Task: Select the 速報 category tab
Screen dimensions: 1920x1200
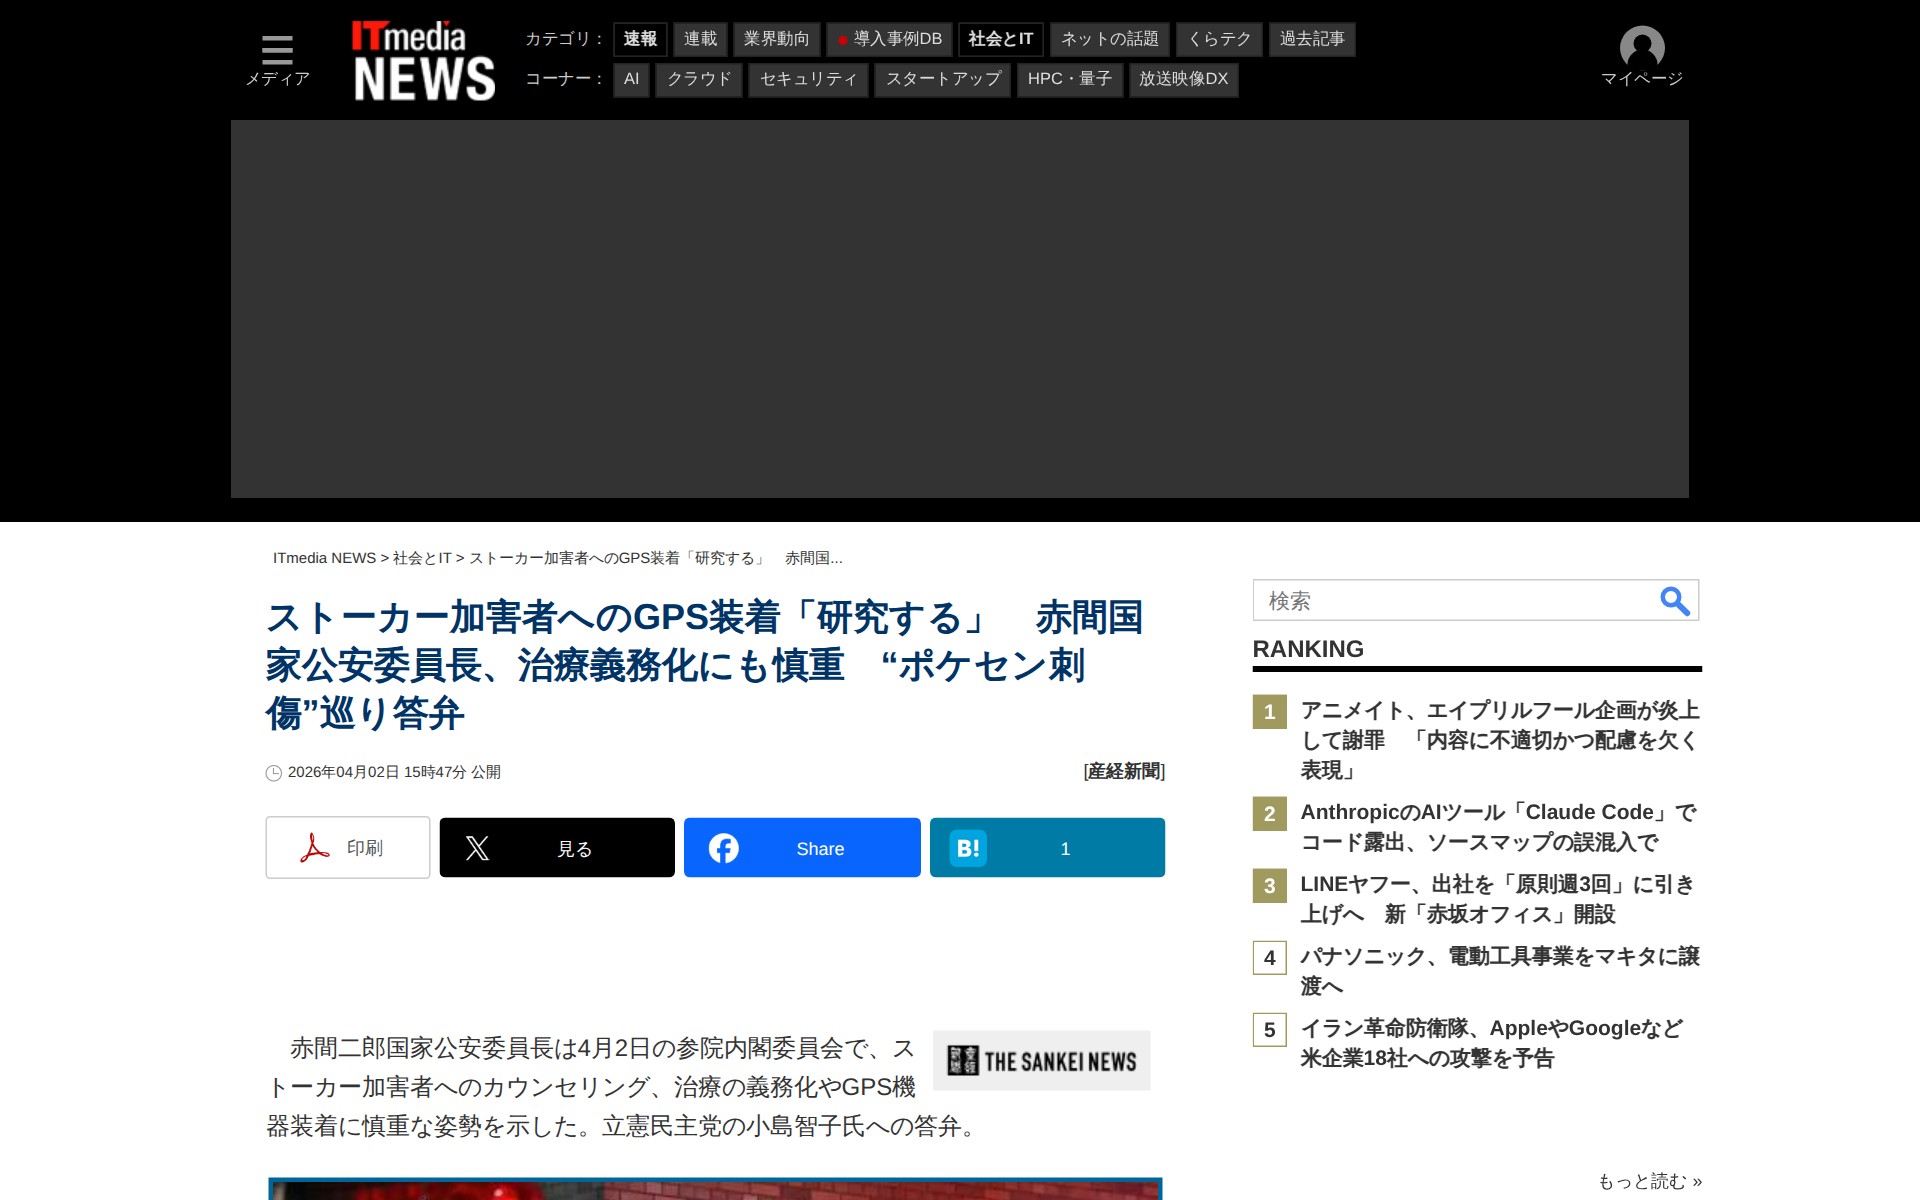Action: point(640,39)
